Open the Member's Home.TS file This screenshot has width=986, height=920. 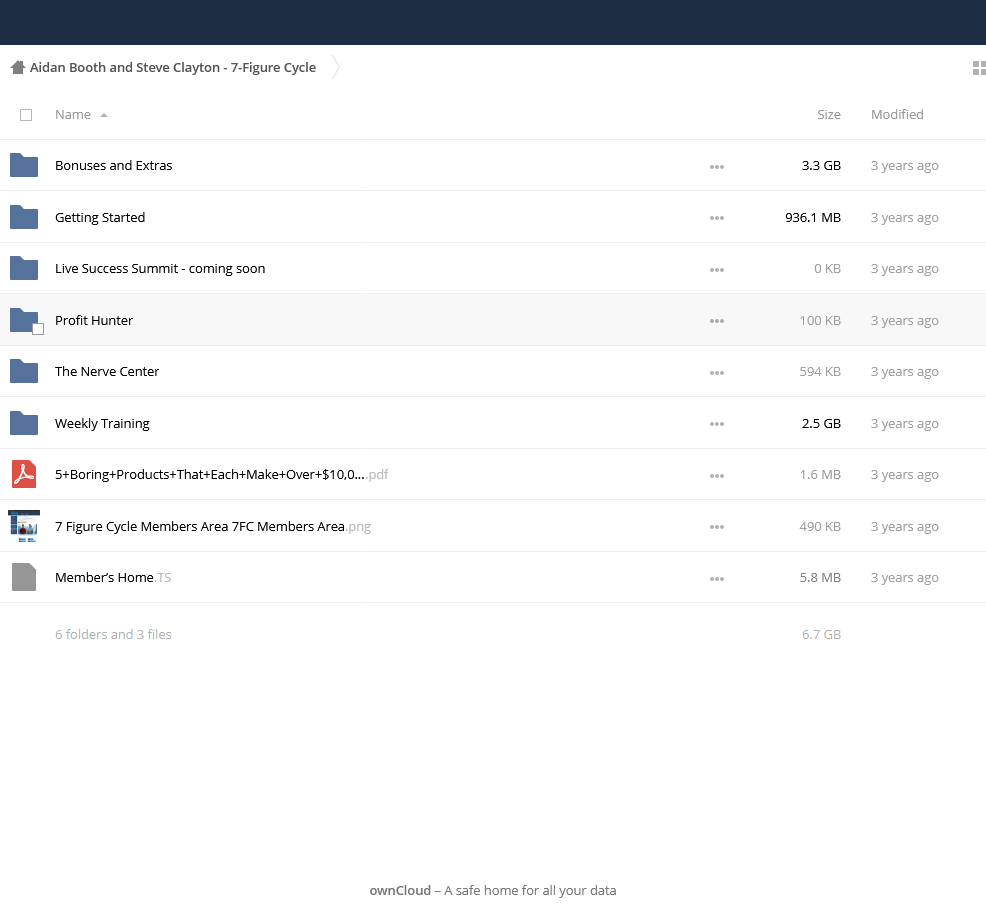pyautogui.click(x=113, y=577)
